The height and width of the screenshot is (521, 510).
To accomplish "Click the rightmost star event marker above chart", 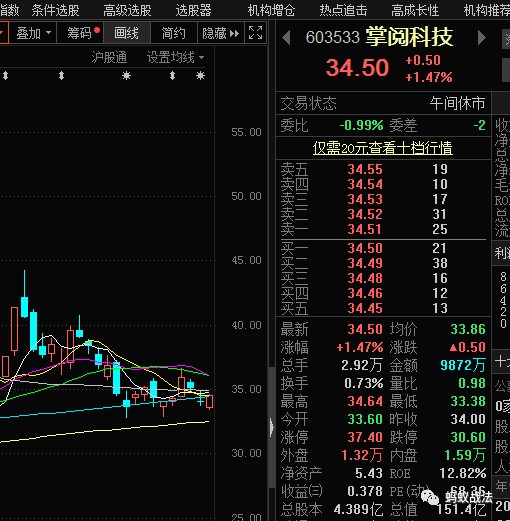I will tap(200, 76).
